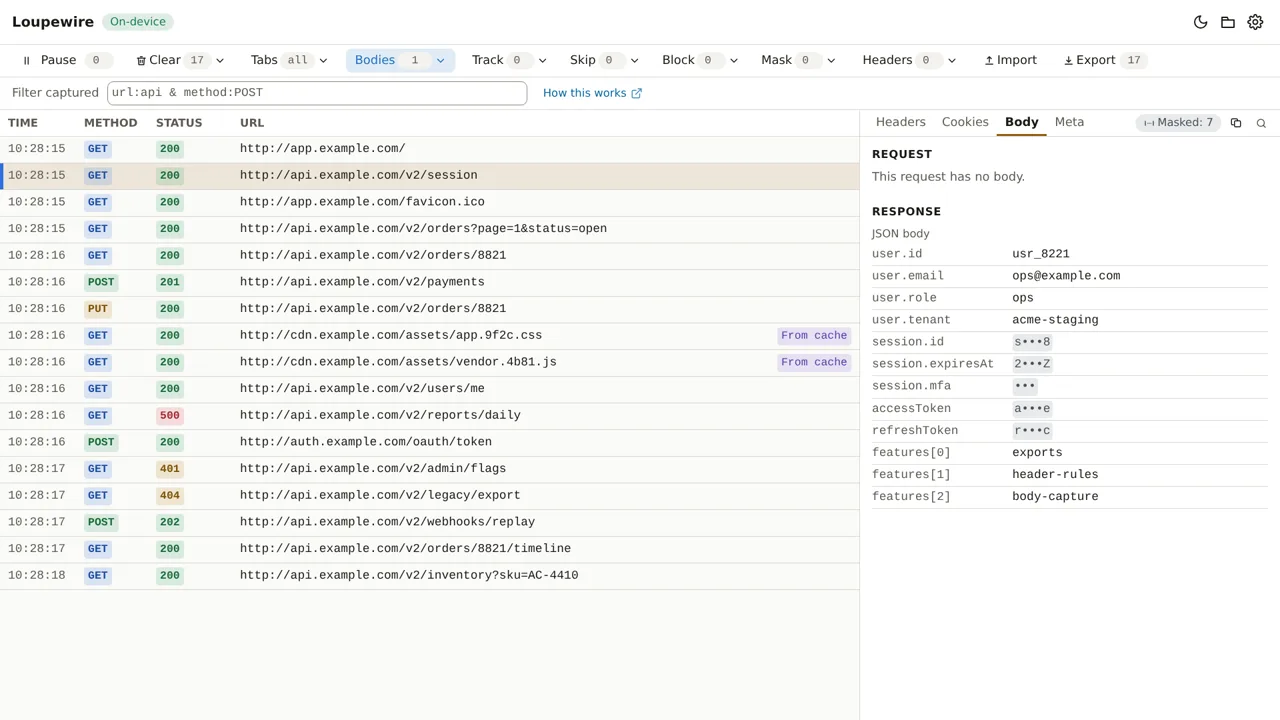Open the Cookies tab

pos(965,122)
